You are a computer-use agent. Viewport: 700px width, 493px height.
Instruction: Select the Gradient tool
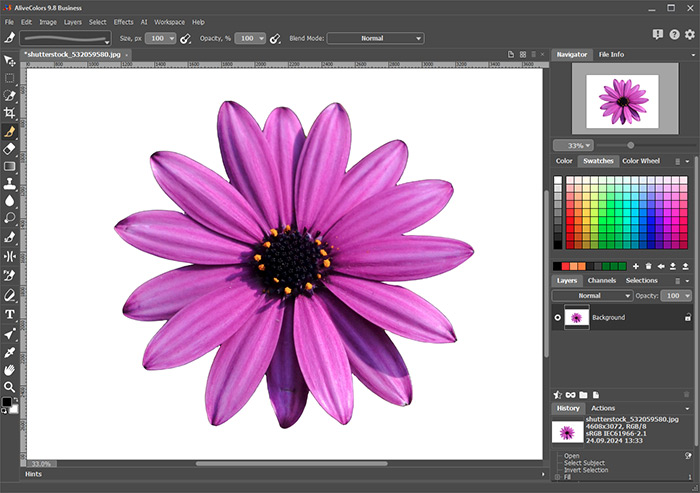(x=9, y=167)
